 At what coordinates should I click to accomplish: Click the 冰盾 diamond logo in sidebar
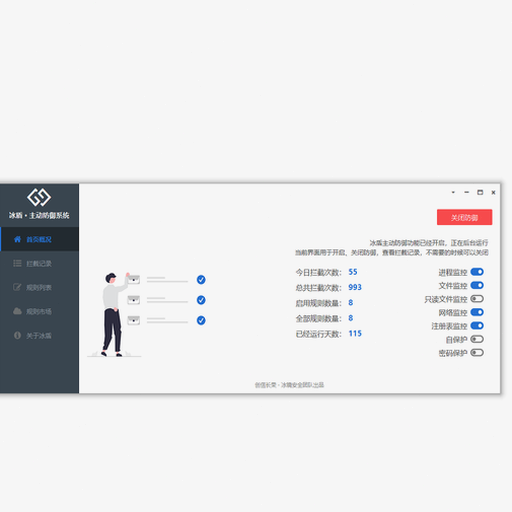coord(39,197)
